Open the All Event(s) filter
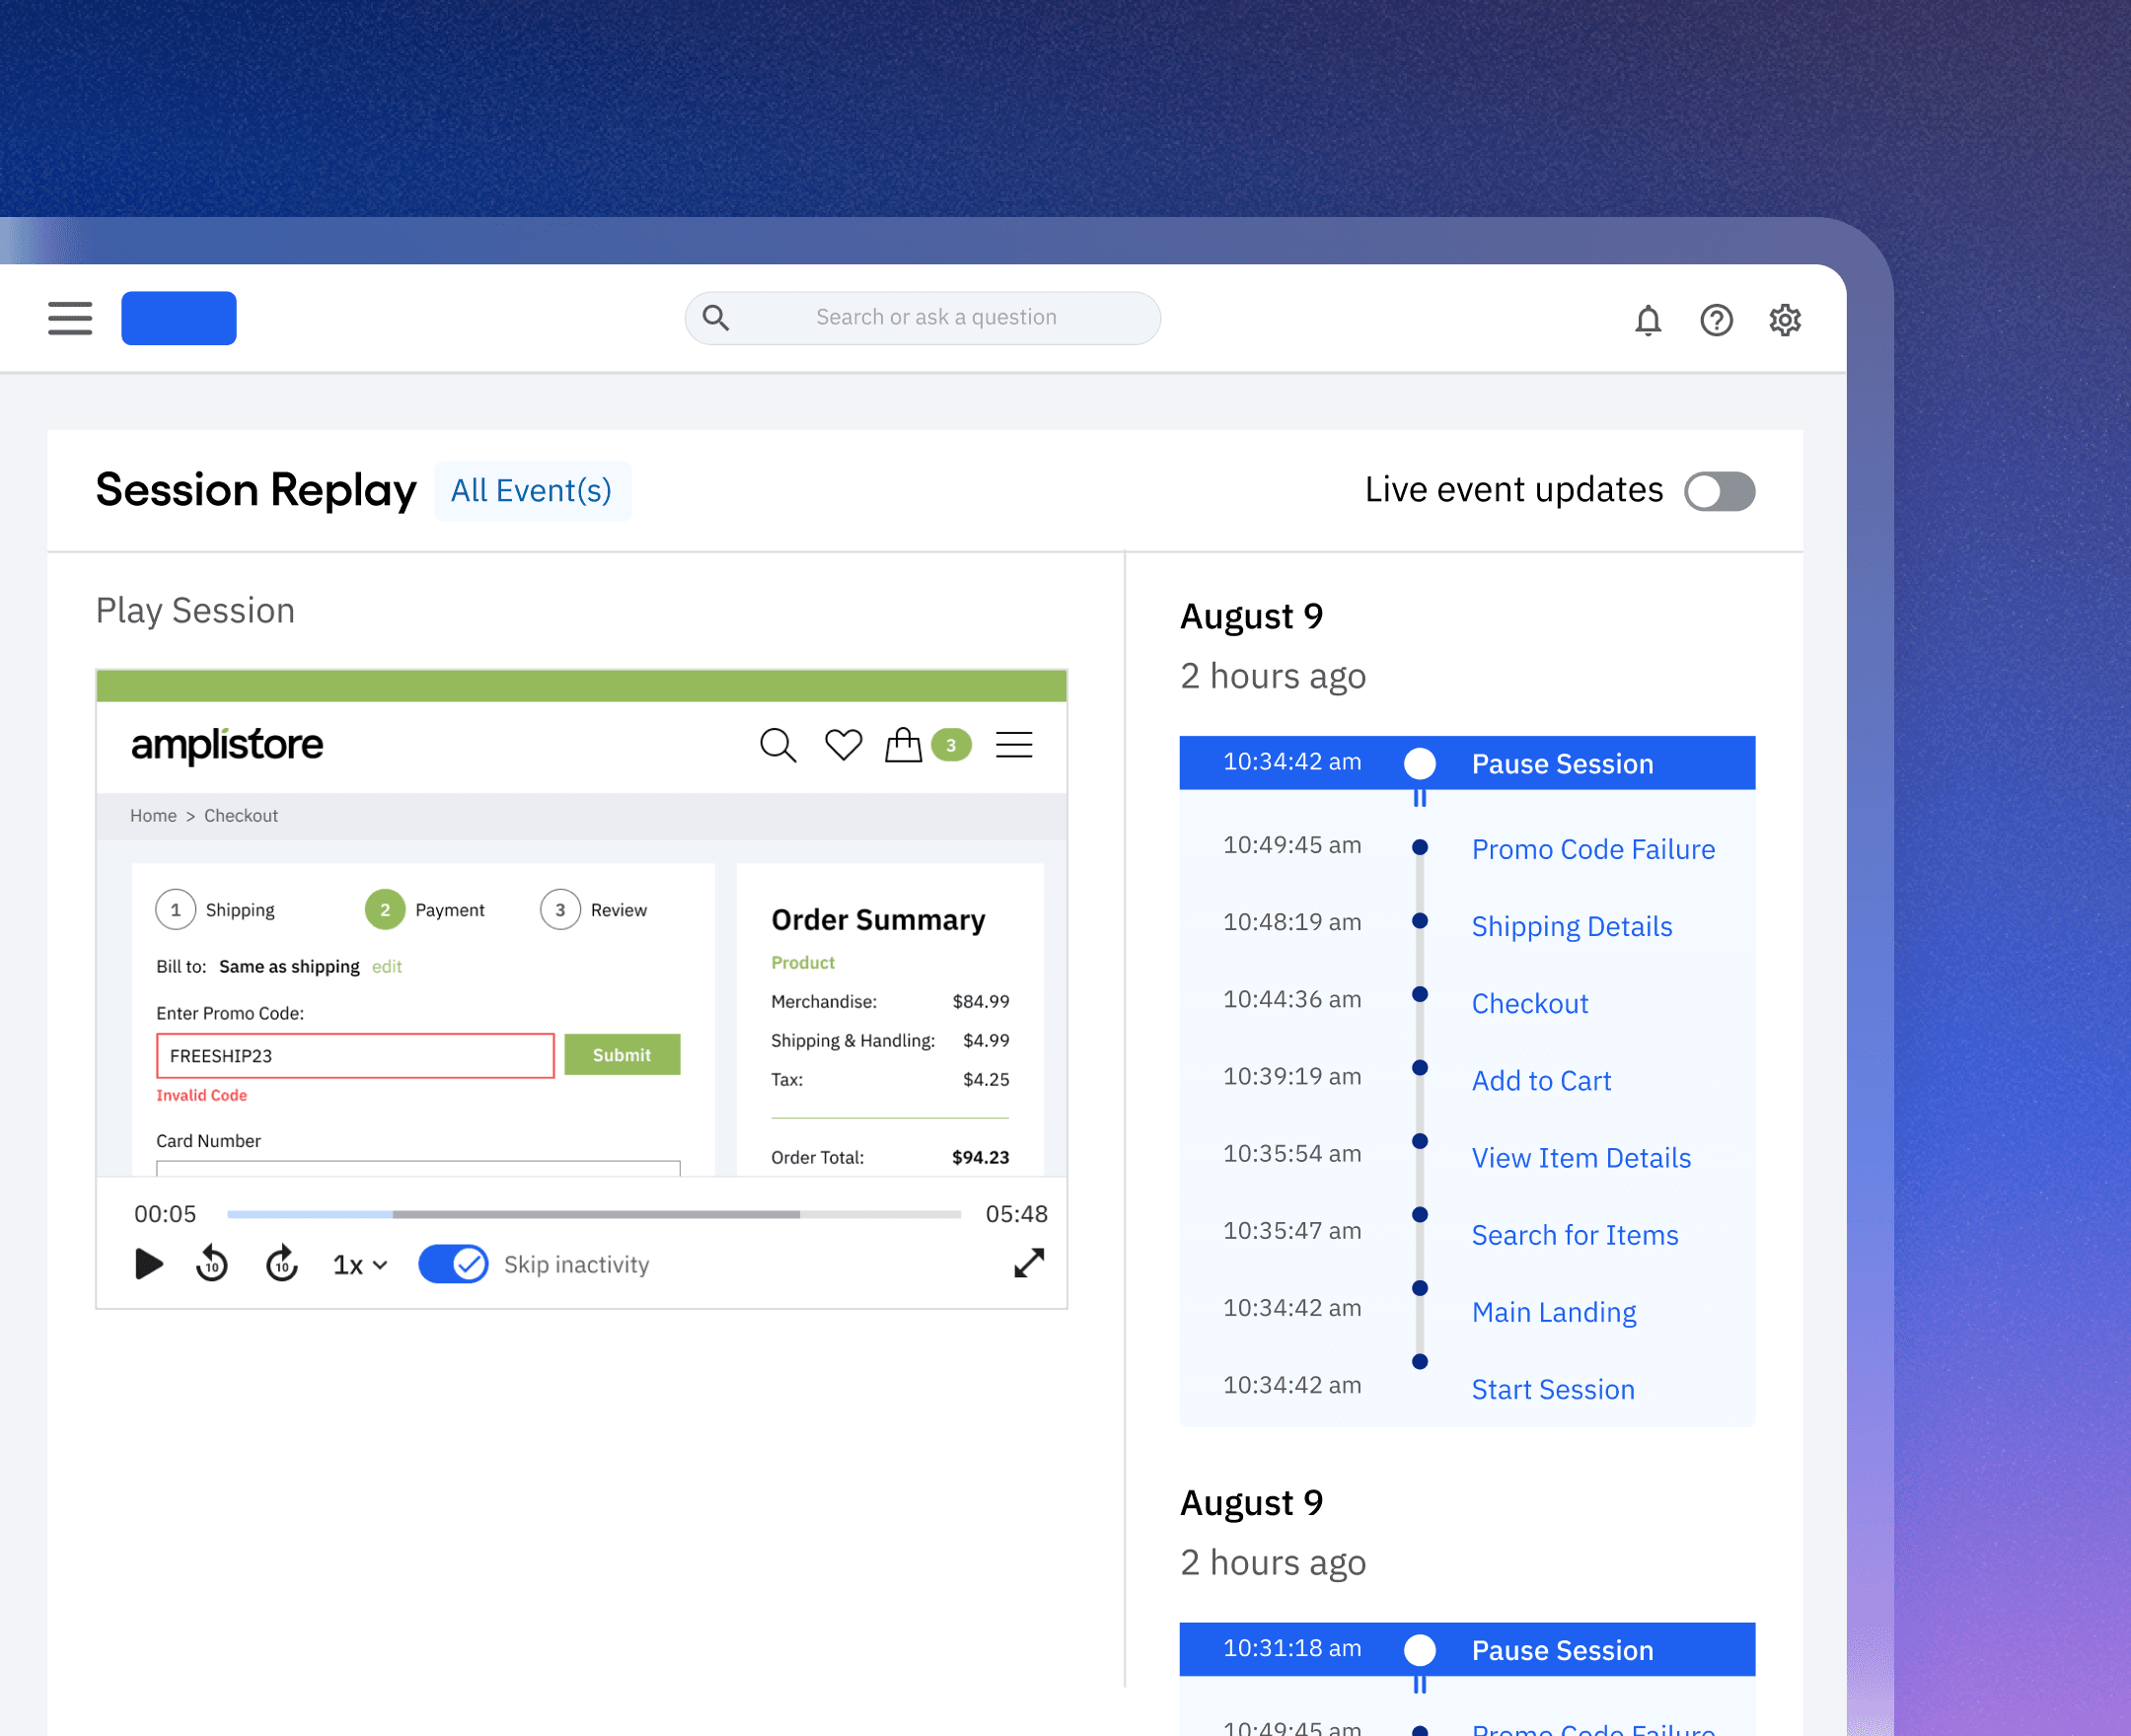Viewport: 2131px width, 1736px height. pos(531,491)
